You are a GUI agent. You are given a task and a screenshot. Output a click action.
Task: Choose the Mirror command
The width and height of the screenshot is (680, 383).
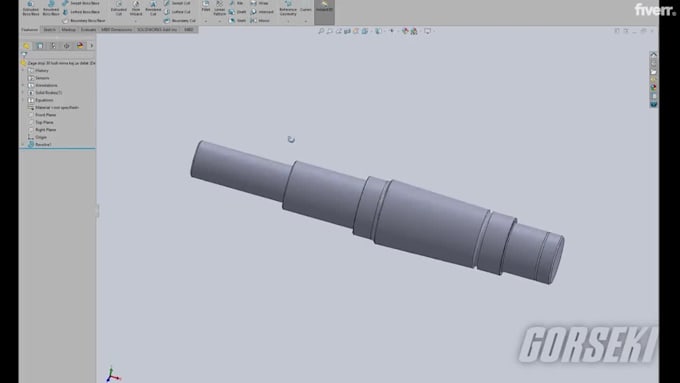coord(260,20)
